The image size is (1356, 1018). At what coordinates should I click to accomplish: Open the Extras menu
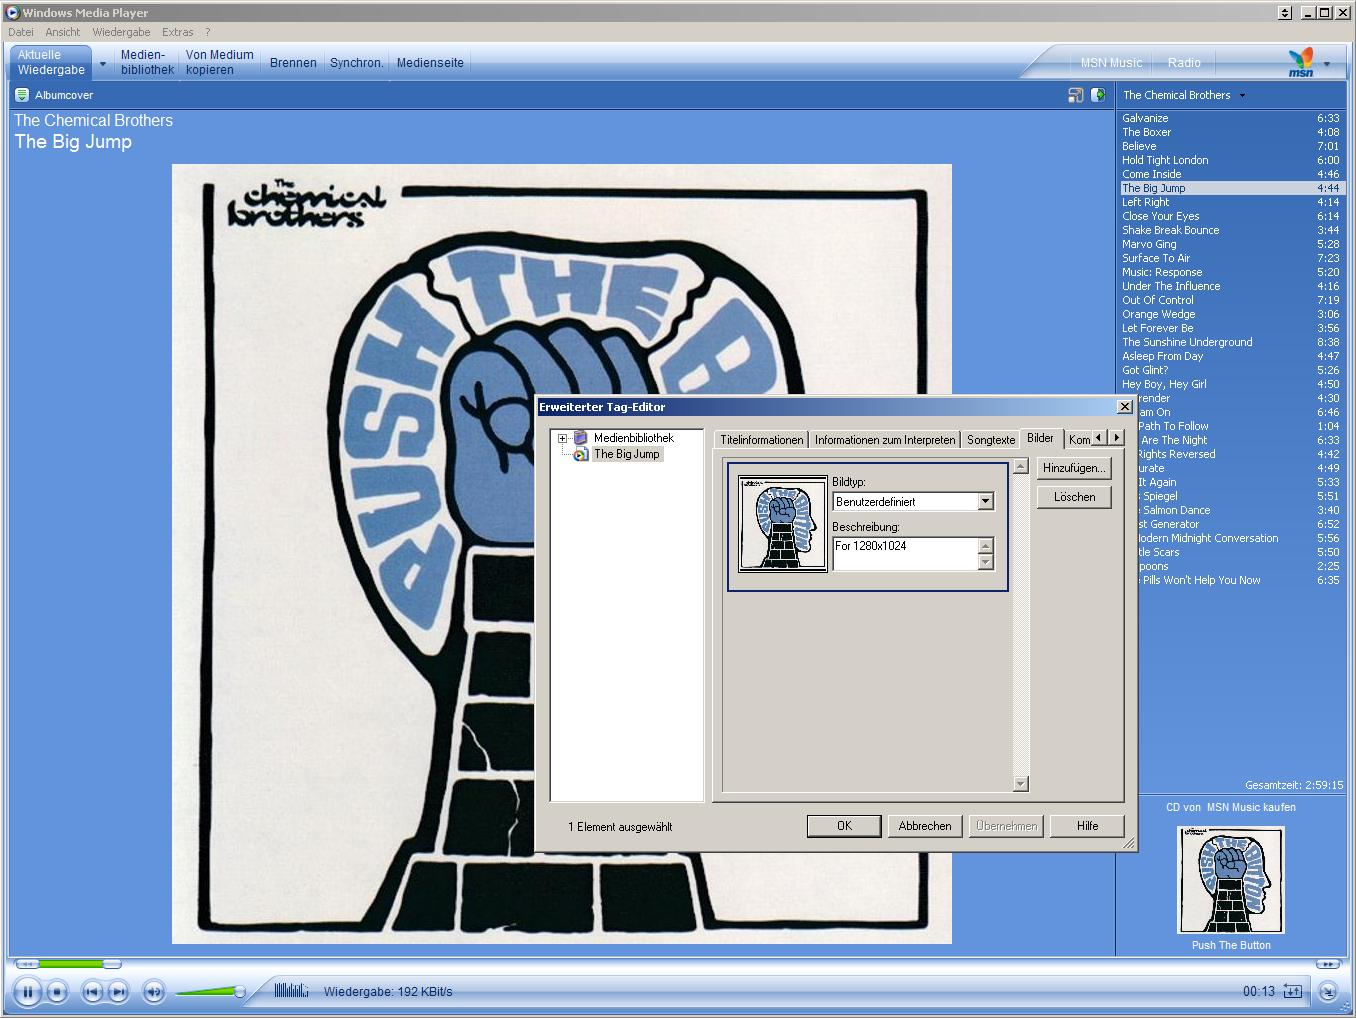point(178,32)
